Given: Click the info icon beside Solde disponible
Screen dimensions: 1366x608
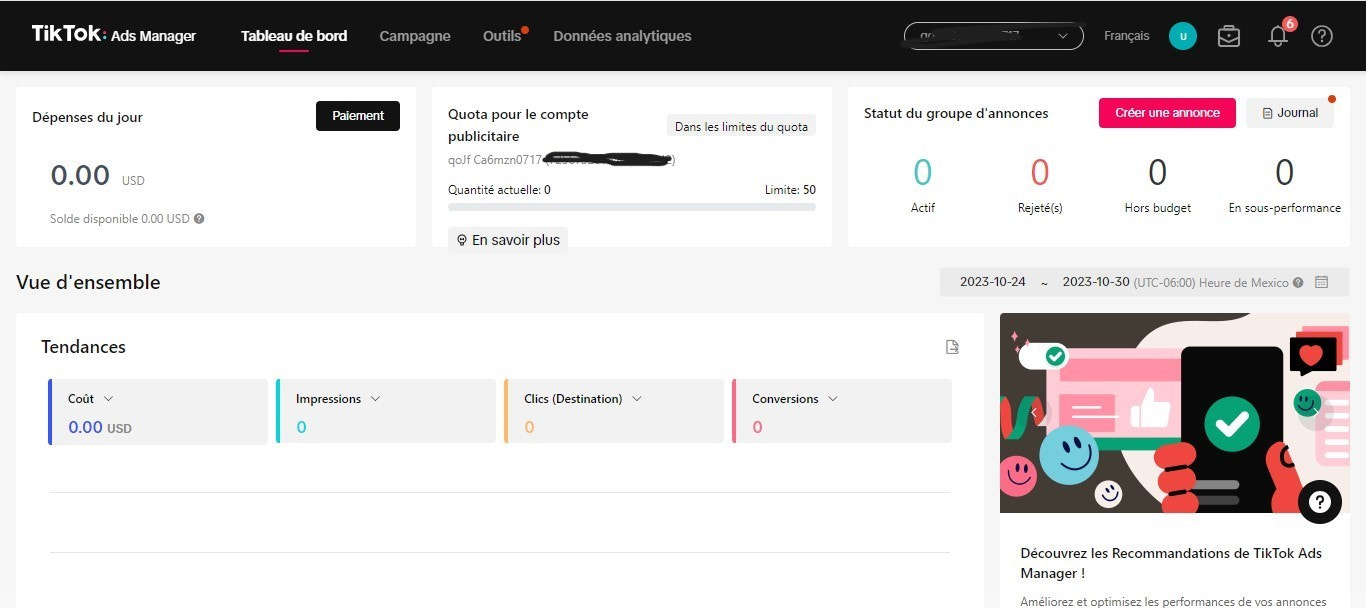Looking at the screenshot, I should (199, 218).
